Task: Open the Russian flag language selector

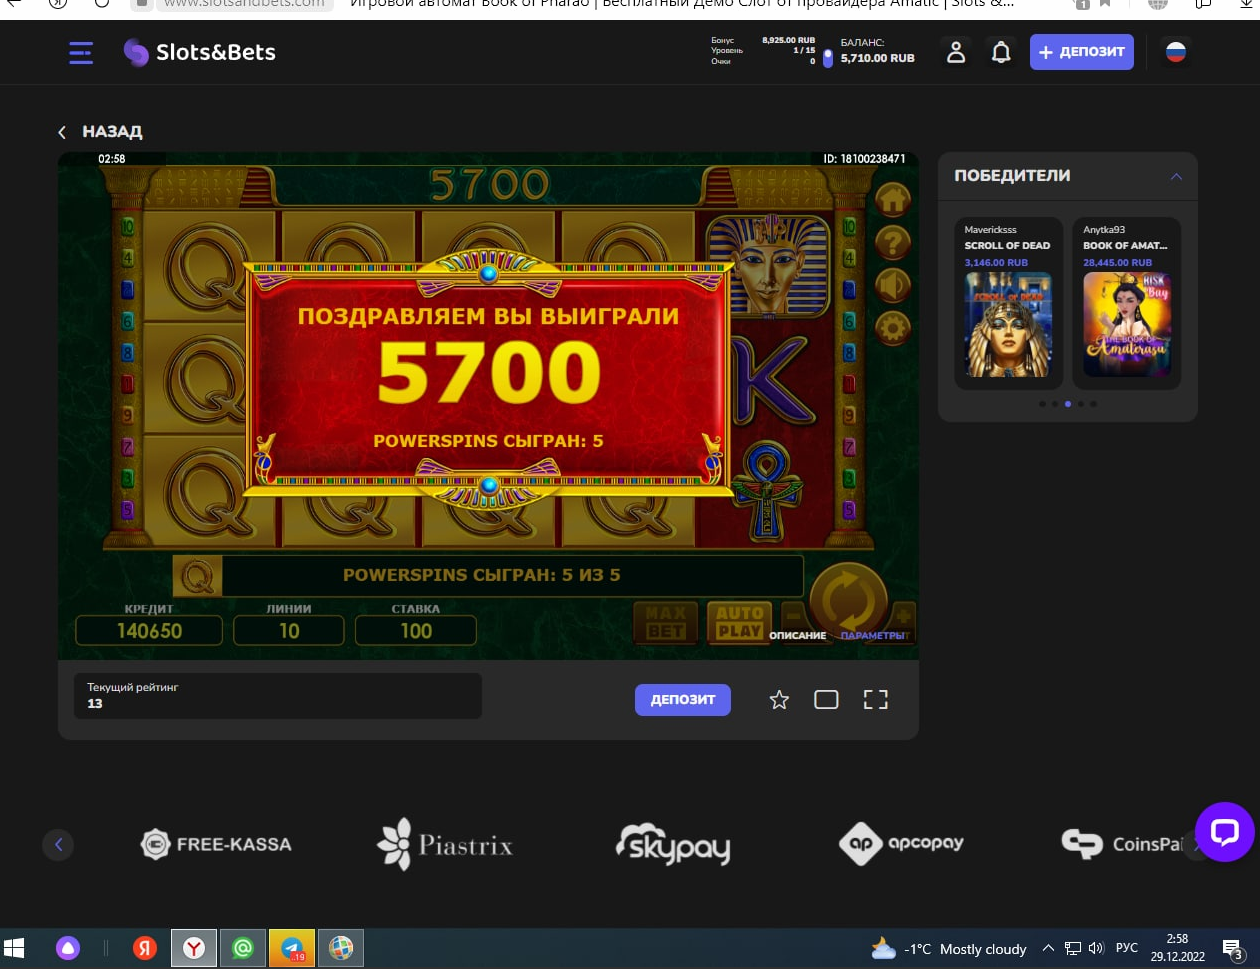Action: 1176,52
